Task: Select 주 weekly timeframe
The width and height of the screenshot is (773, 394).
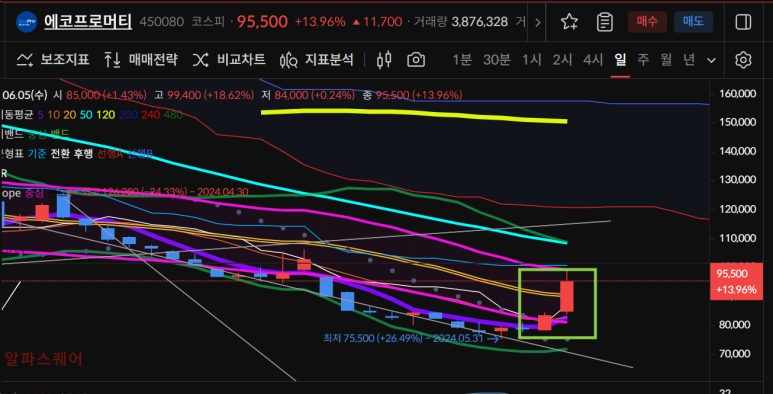Action: (x=643, y=60)
